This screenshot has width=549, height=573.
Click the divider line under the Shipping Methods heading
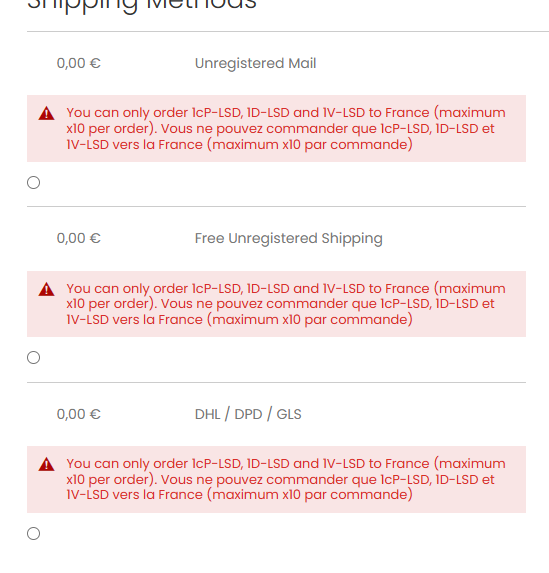pos(288,31)
